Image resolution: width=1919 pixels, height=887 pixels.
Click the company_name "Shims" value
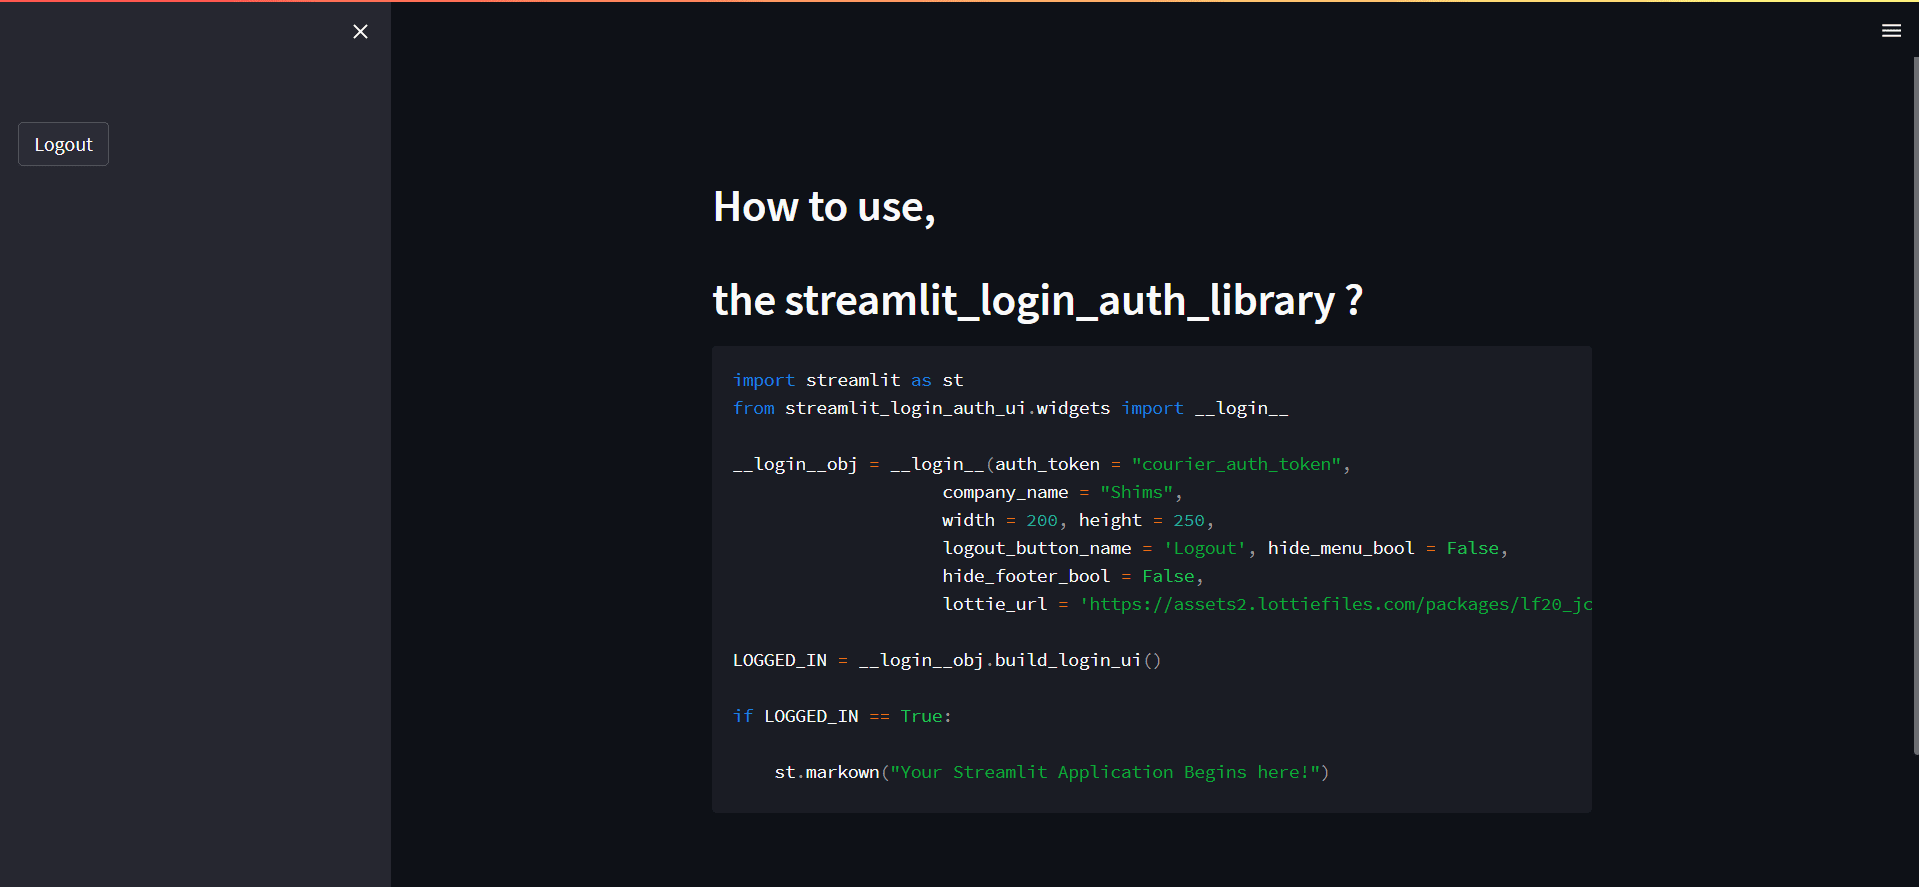1136,492
